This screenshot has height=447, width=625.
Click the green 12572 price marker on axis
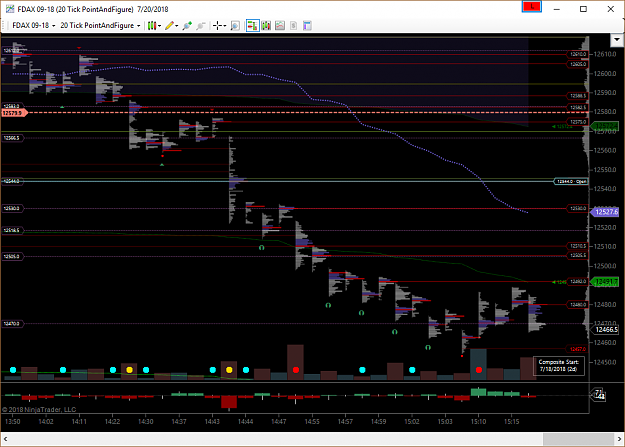click(x=605, y=126)
